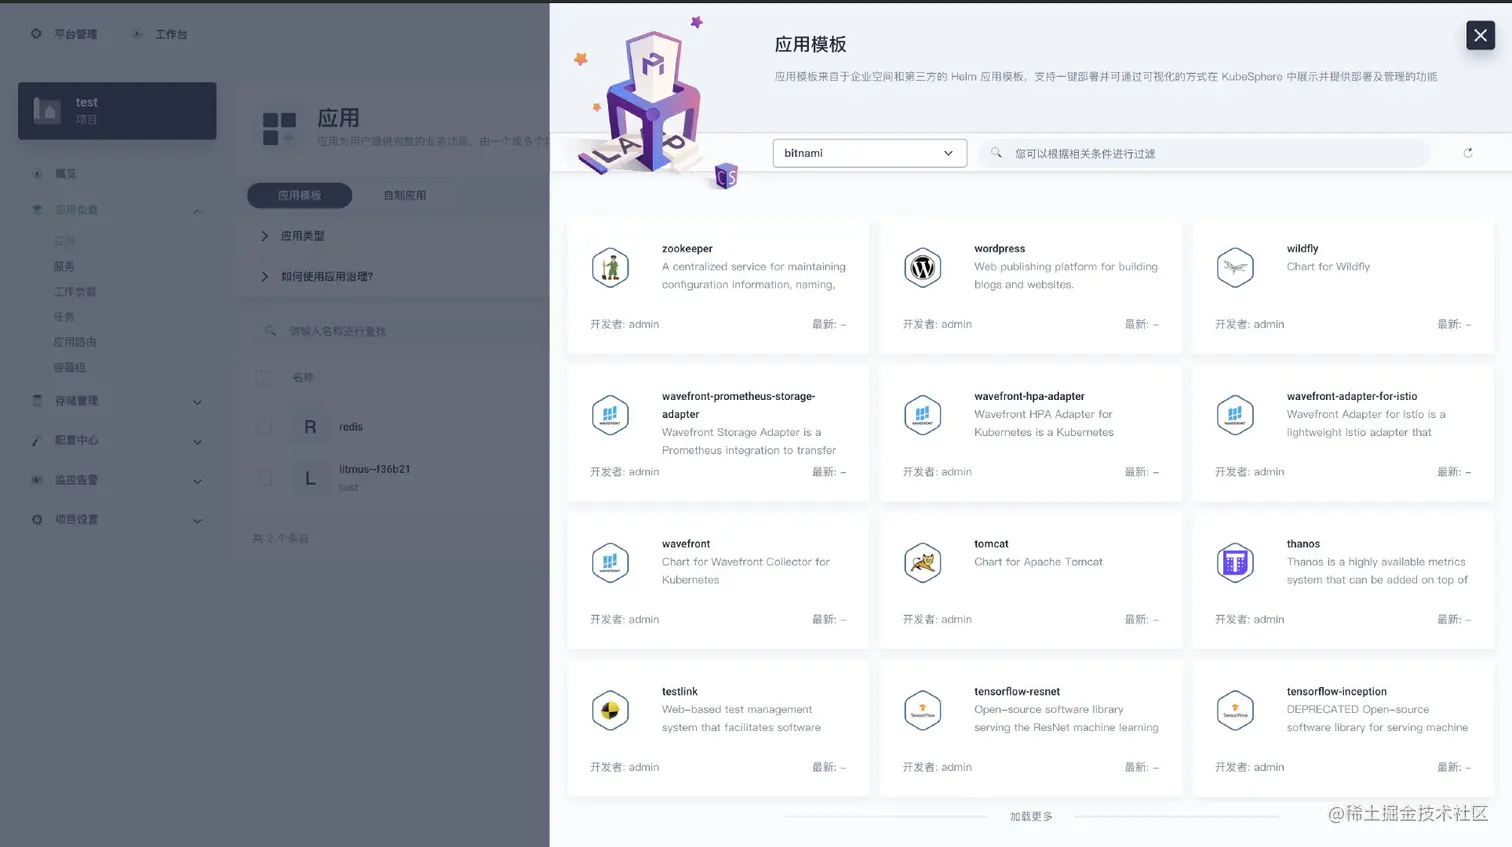Viewport: 1512px width, 847px height.
Task: Switch to the 自制应用 tab
Action: pos(405,195)
